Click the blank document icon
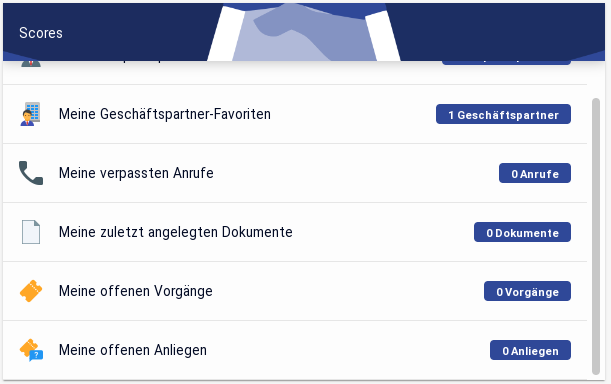 tap(31, 232)
